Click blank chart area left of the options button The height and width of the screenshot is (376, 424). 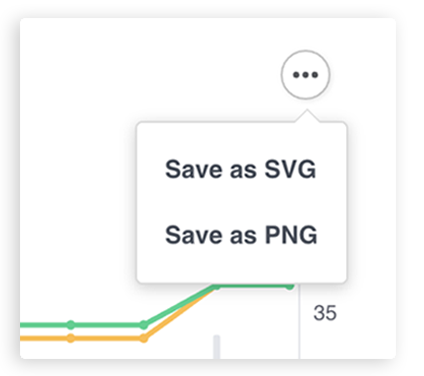(x=150, y=75)
